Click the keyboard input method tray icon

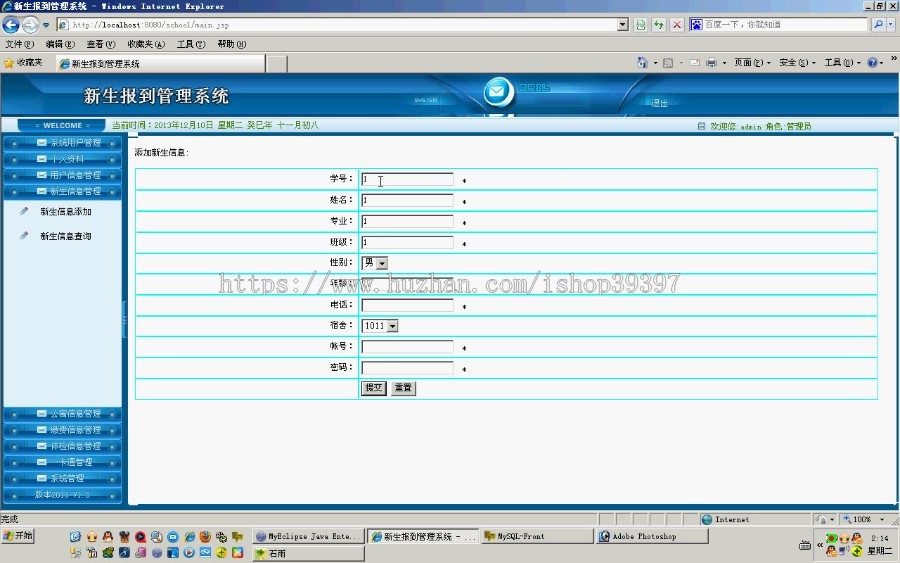pos(805,545)
